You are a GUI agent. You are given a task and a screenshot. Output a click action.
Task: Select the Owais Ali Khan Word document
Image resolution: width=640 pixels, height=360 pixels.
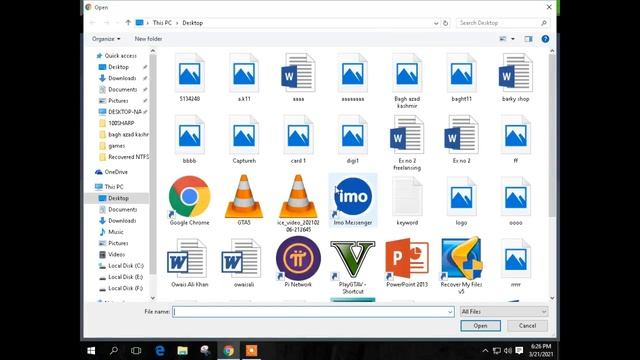189,263
